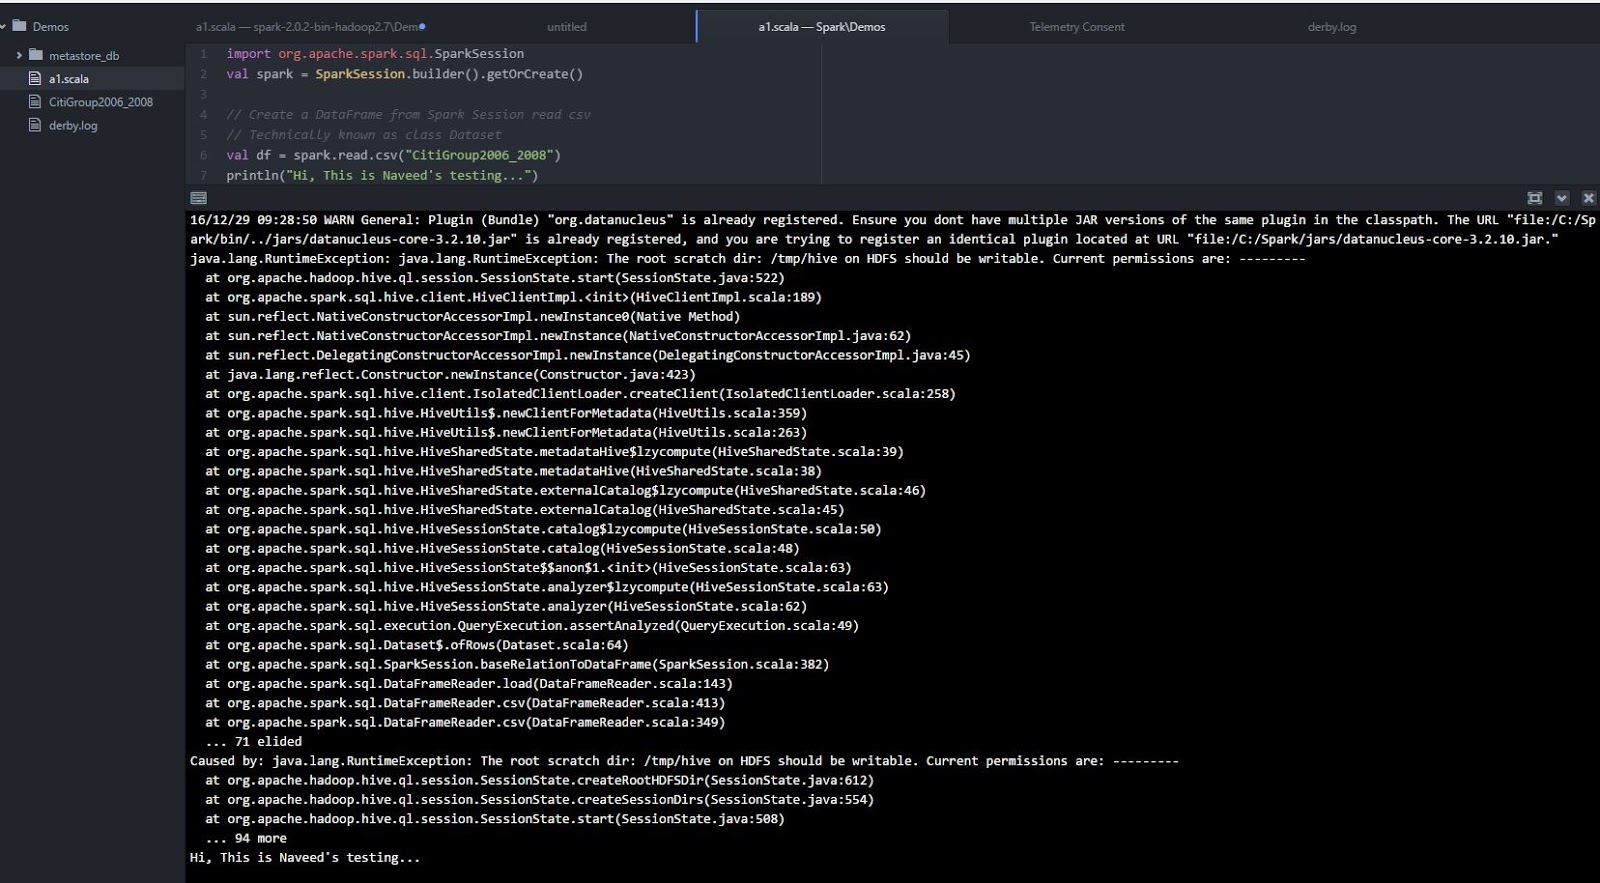1600x883 pixels.
Task: Open CitiGroup2006_2008 file name in tree view
Action: (x=101, y=102)
